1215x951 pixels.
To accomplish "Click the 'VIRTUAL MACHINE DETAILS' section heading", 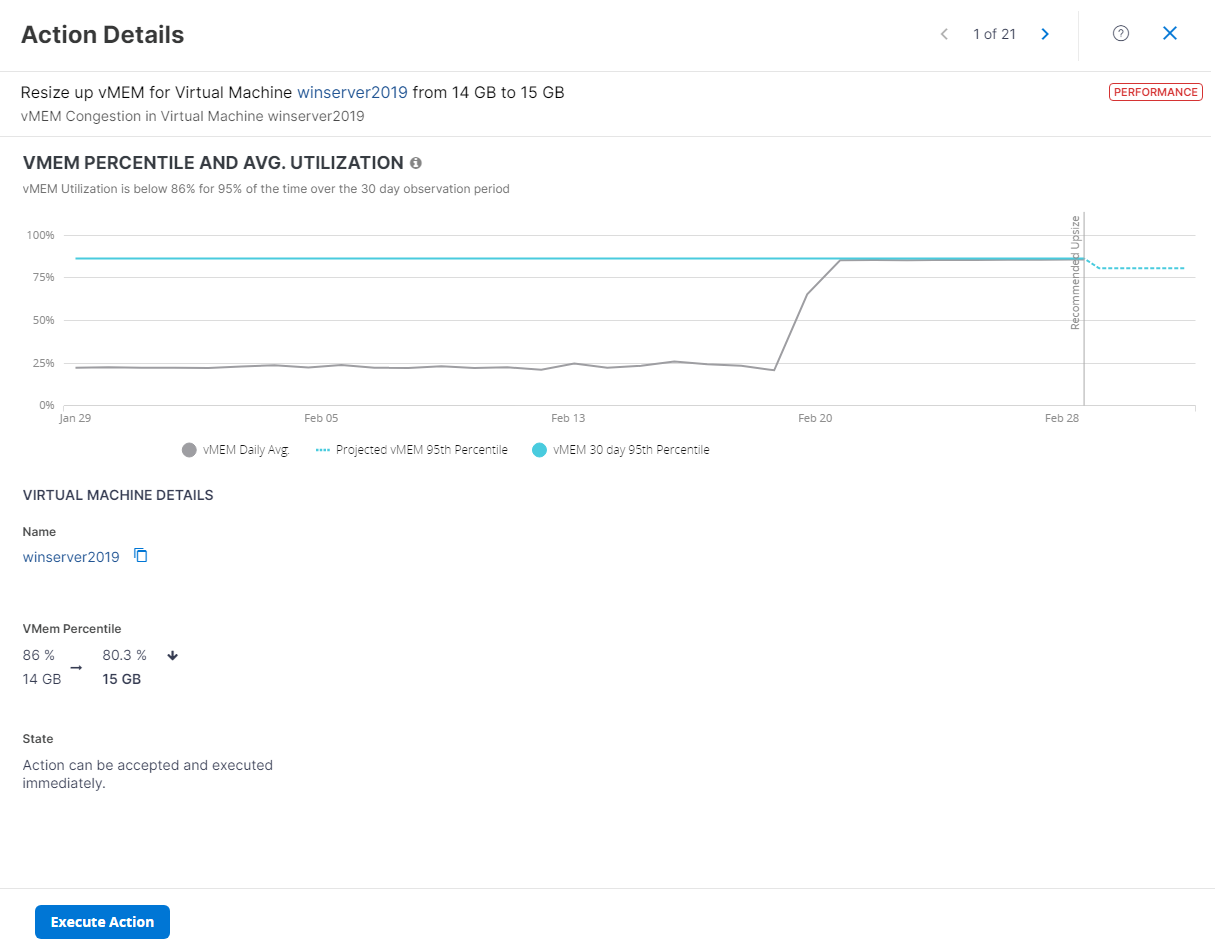I will click(118, 495).
